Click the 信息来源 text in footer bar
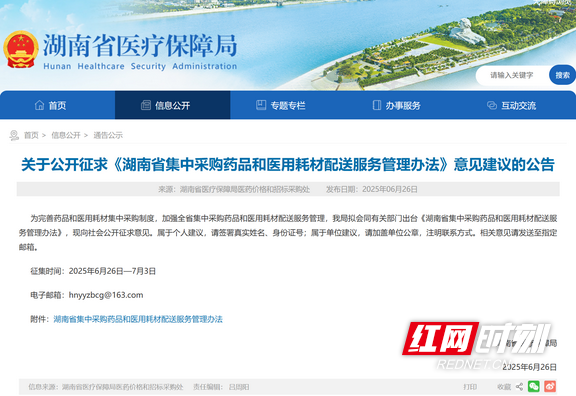576x396 pixels. pyautogui.click(x=105, y=387)
